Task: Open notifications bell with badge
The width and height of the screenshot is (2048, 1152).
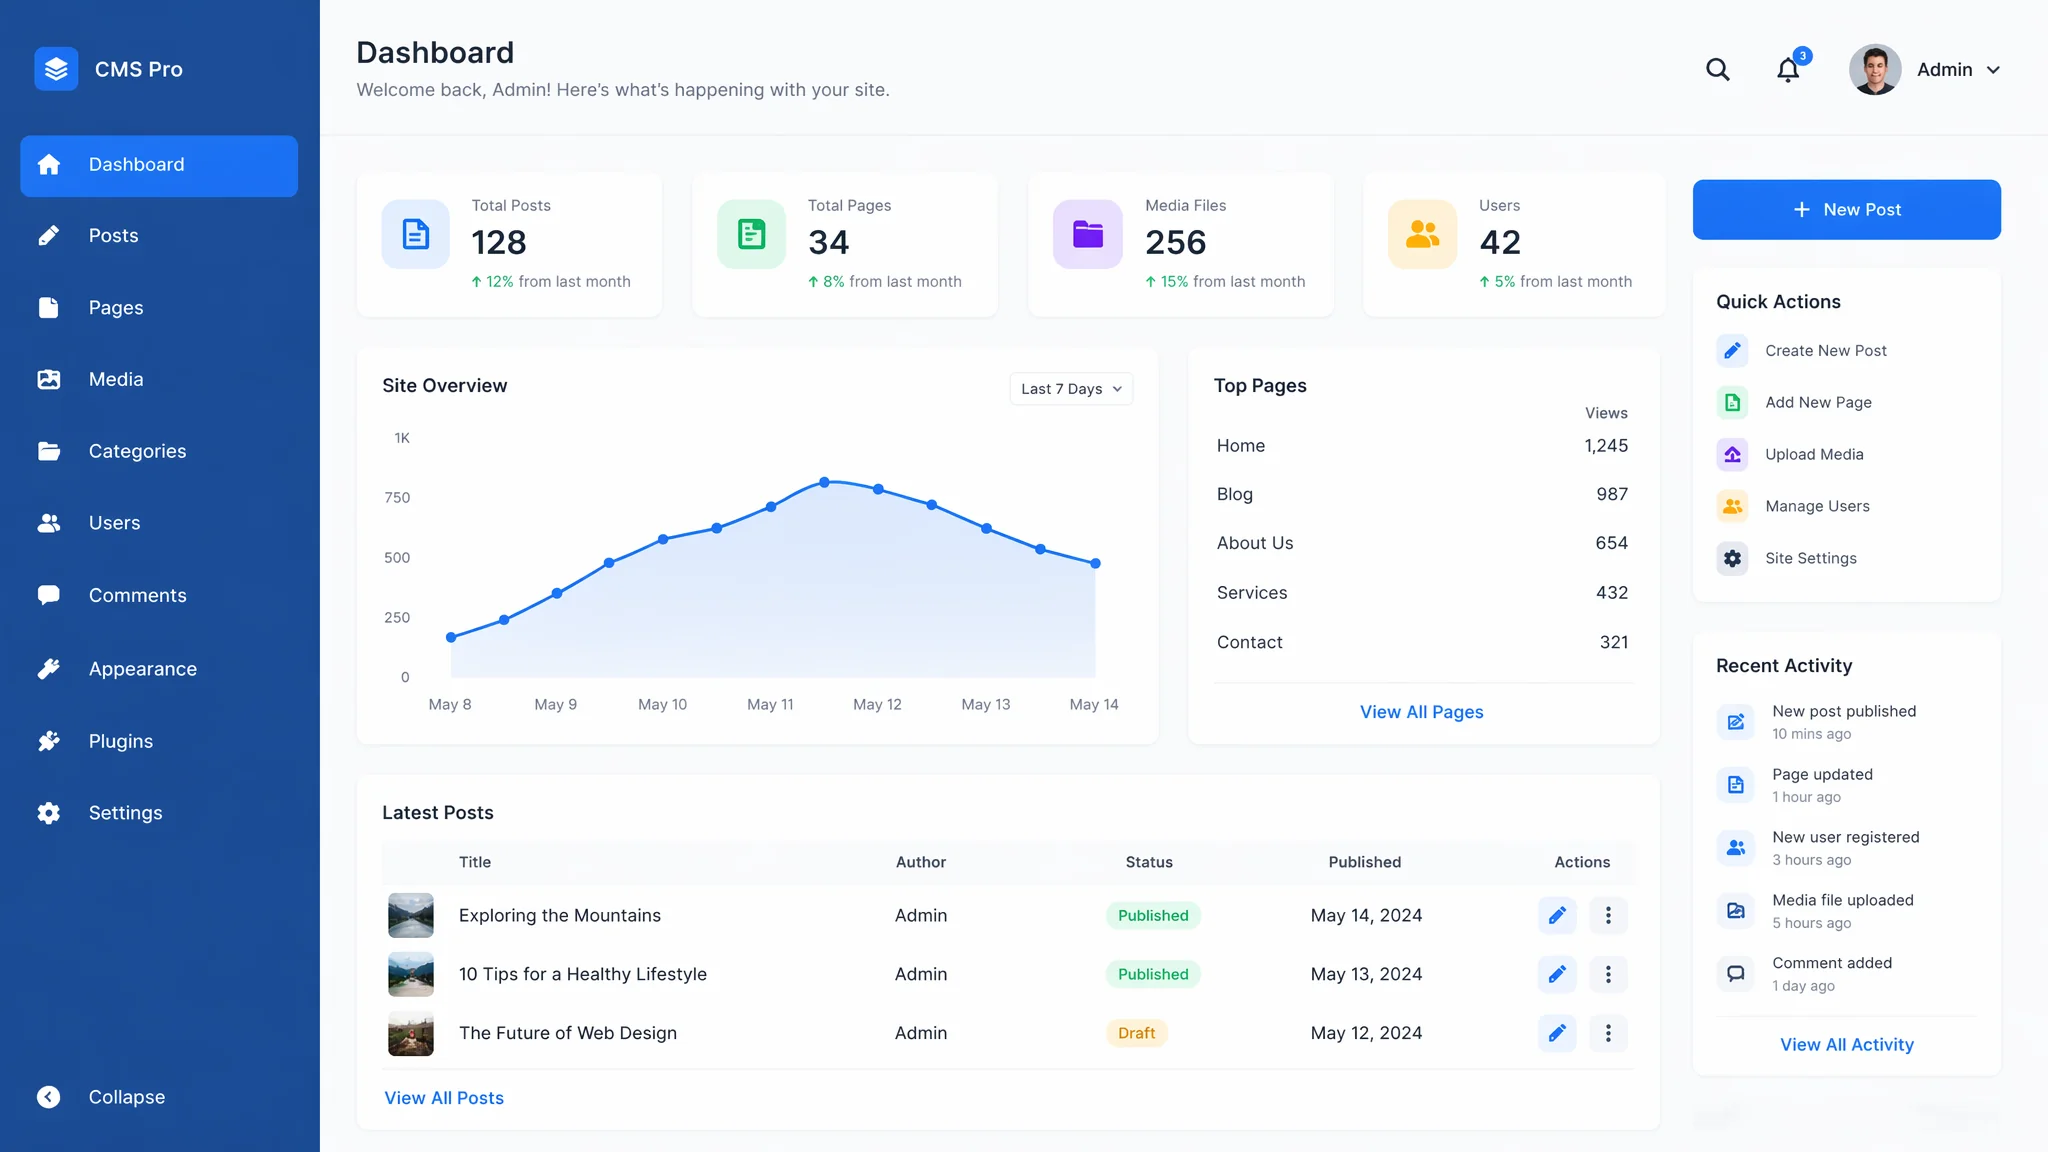Action: (x=1789, y=69)
